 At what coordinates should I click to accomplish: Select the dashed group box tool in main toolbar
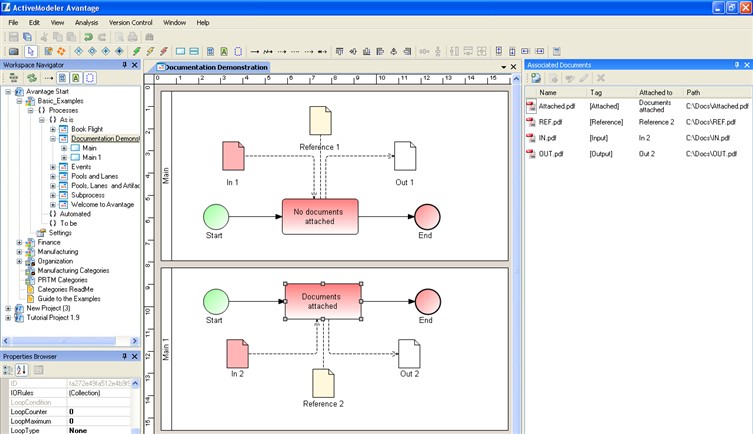[238, 51]
